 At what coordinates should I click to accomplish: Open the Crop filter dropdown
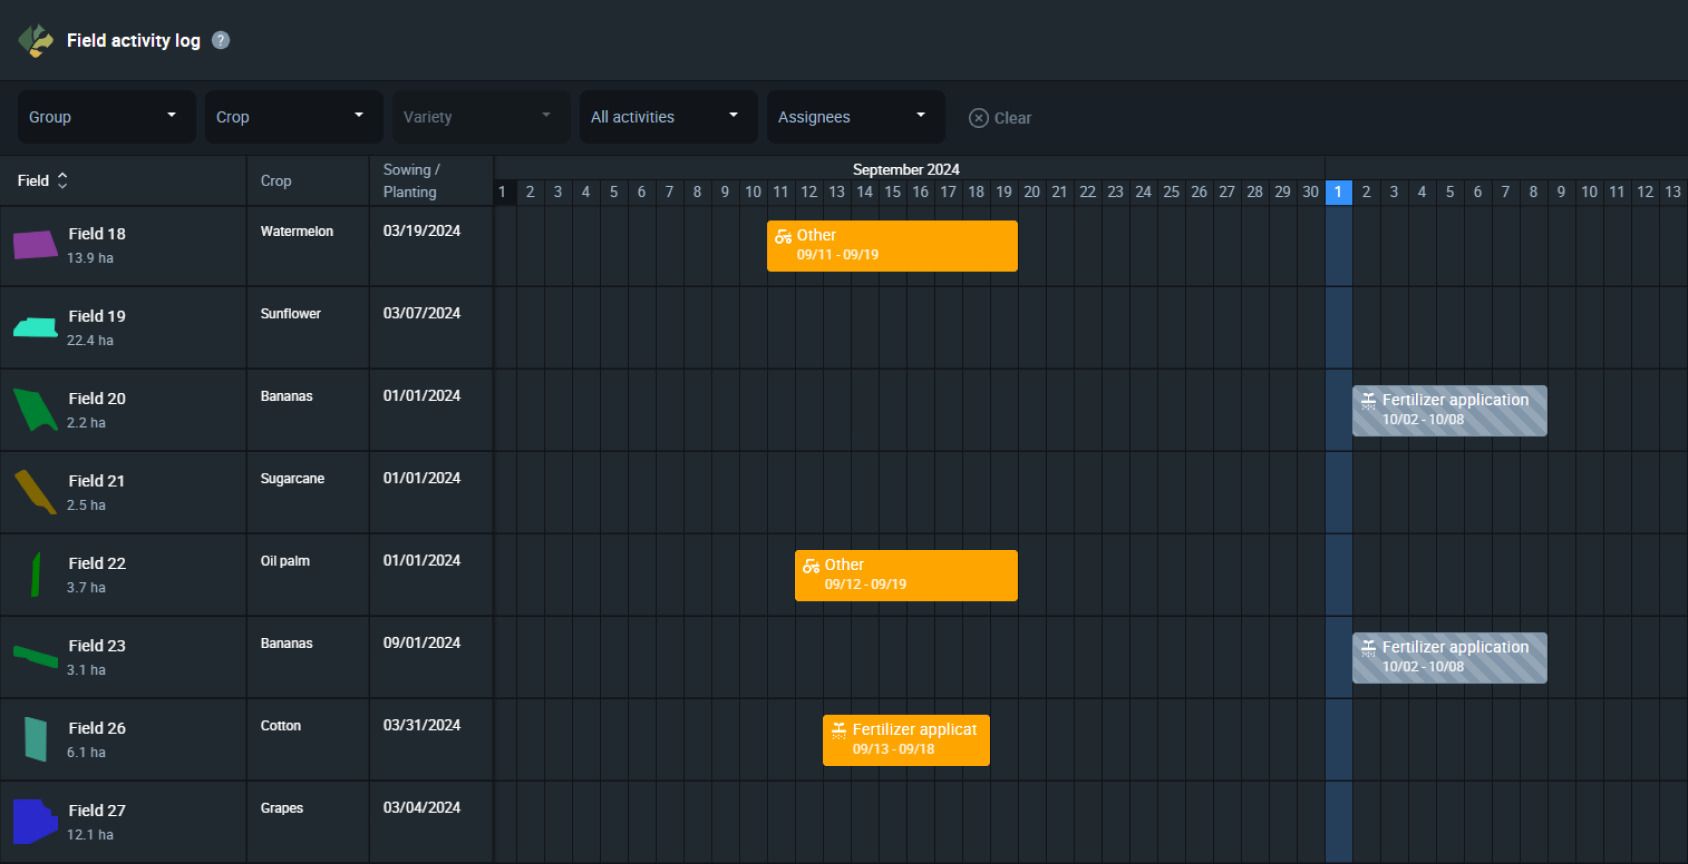(x=293, y=117)
